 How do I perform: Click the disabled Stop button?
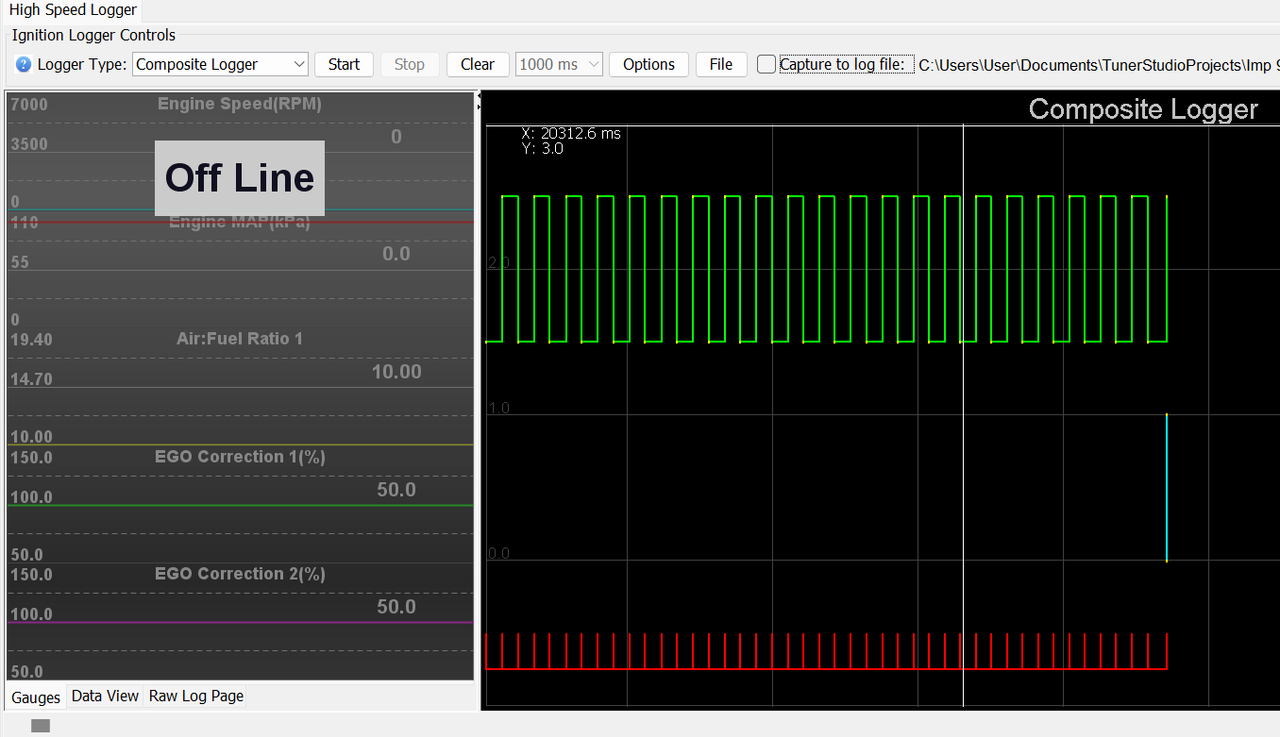click(x=409, y=64)
